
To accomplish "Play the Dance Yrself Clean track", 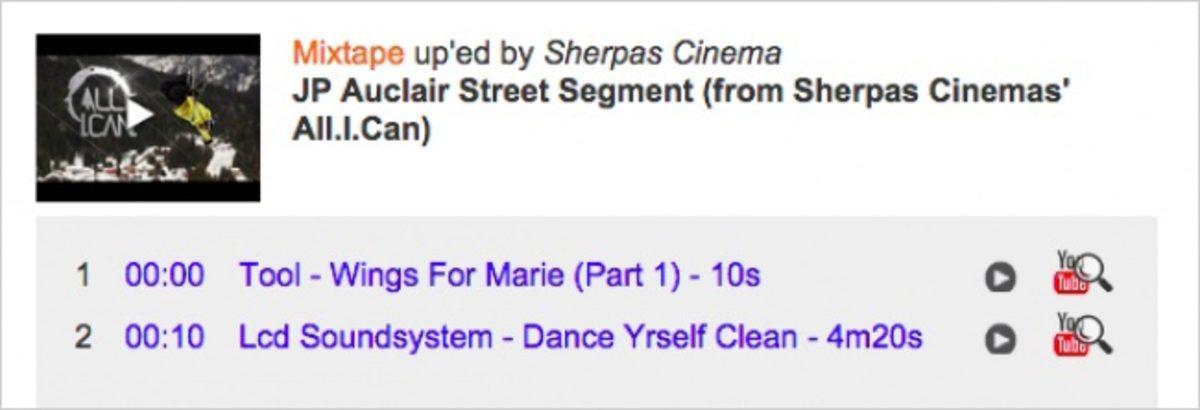I will click(1000, 340).
